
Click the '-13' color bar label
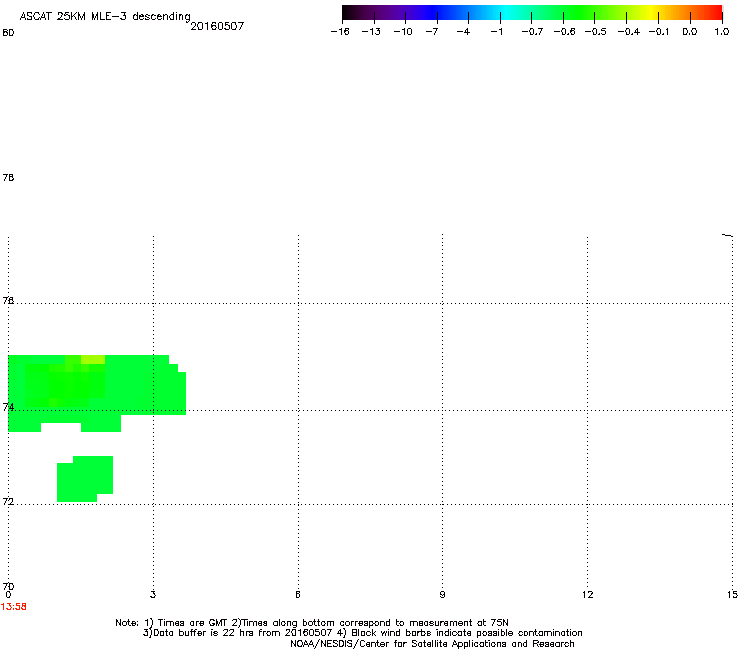(x=371, y=32)
